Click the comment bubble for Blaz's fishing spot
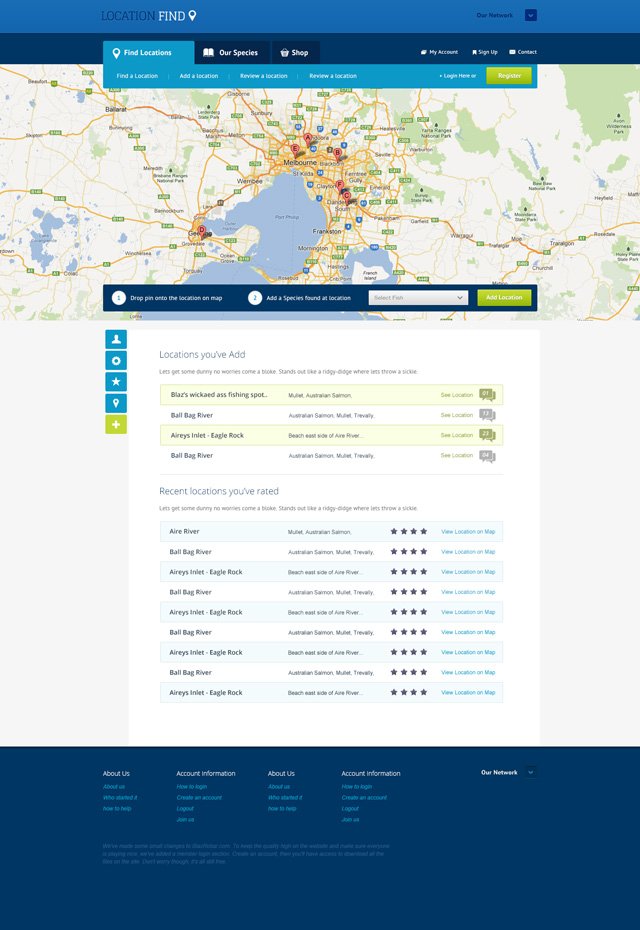Viewport: 640px width, 930px height. (487, 395)
